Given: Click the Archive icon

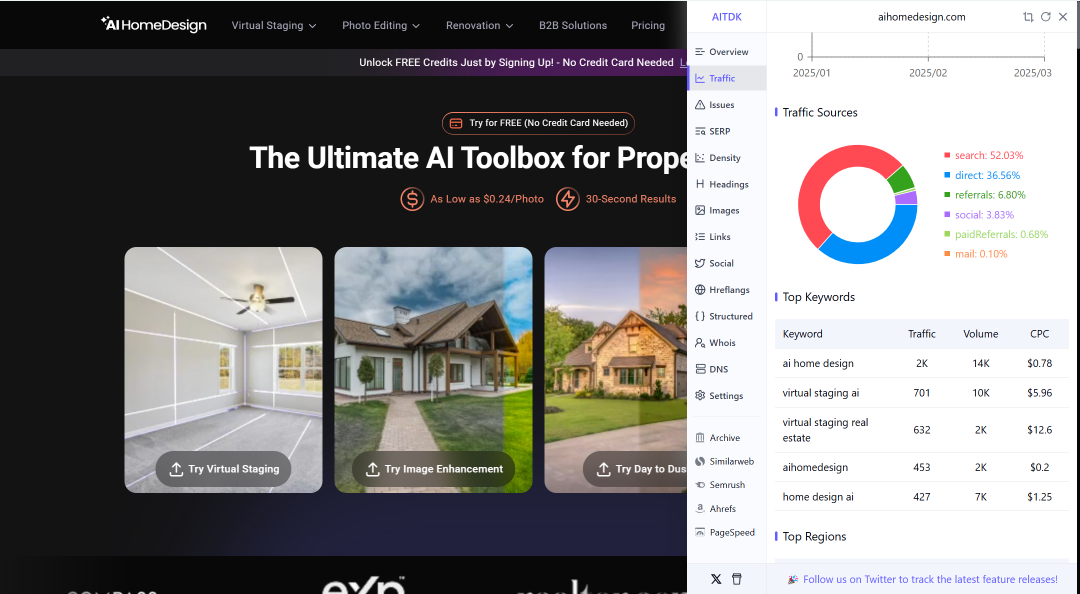Looking at the screenshot, I should point(700,438).
